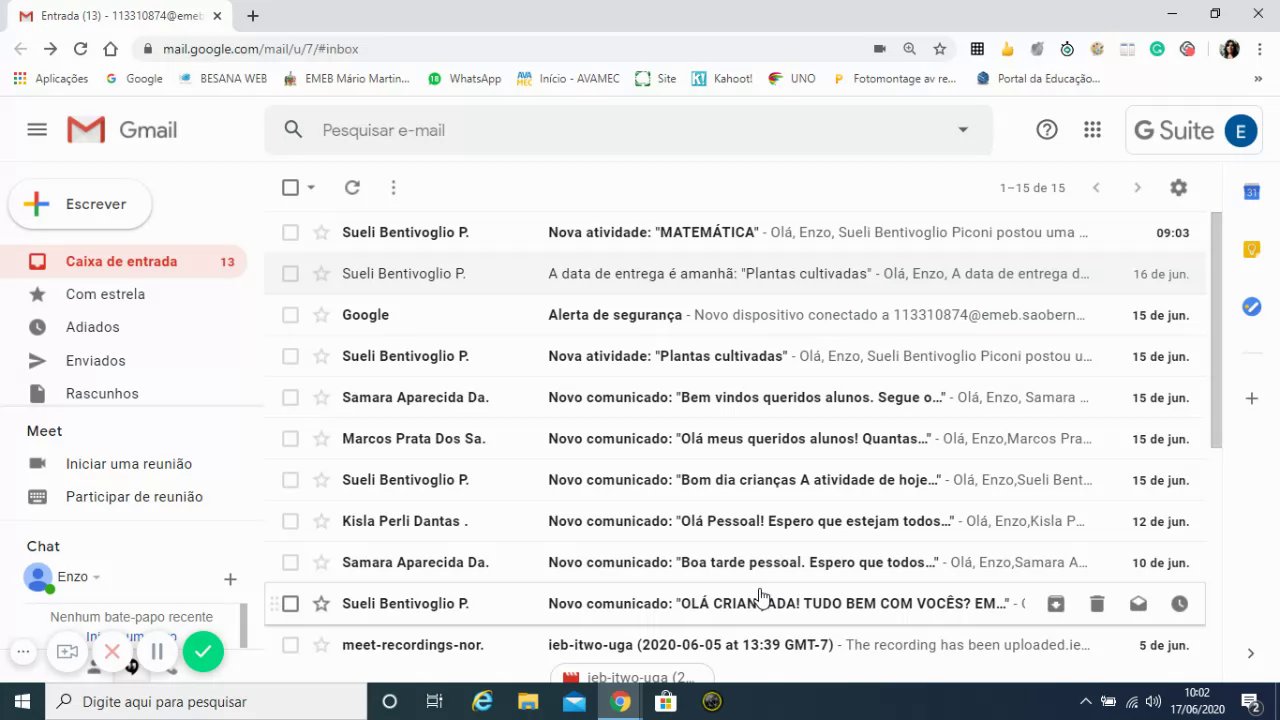Viewport: 1280px width, 720px height.
Task: Open the select options dropdown arrow
Action: tap(311, 187)
